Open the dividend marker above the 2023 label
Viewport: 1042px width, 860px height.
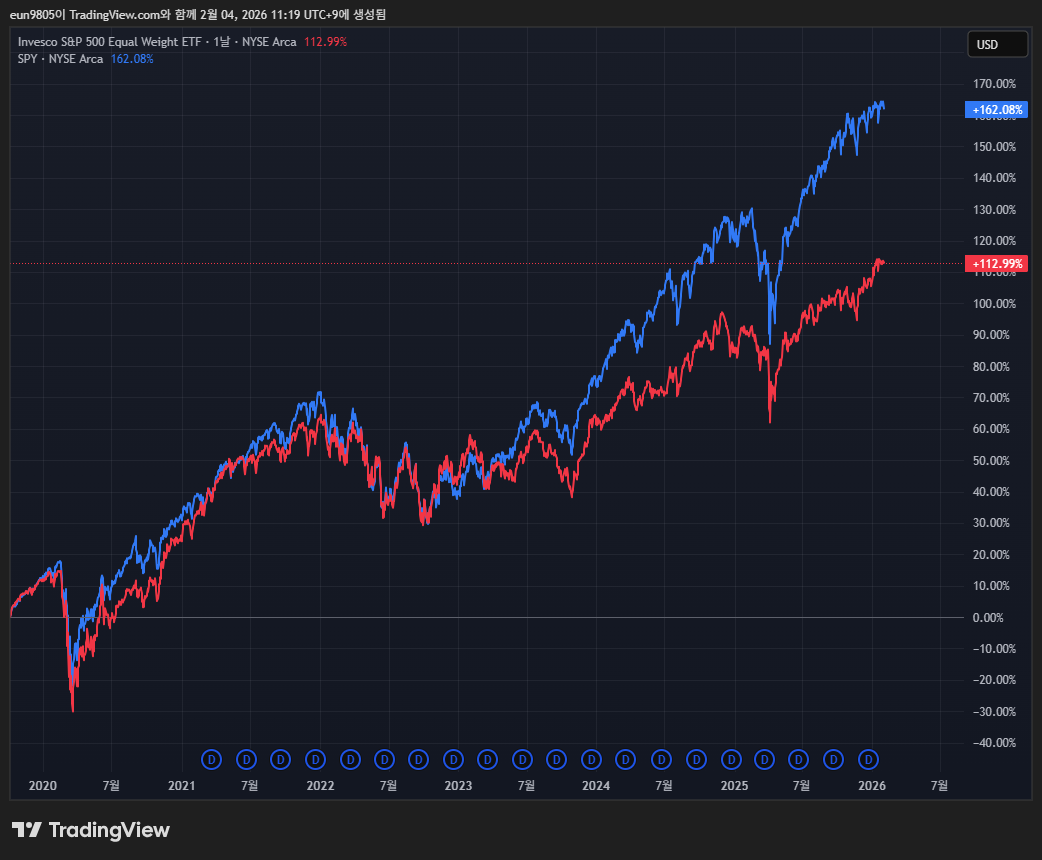[x=453, y=759]
